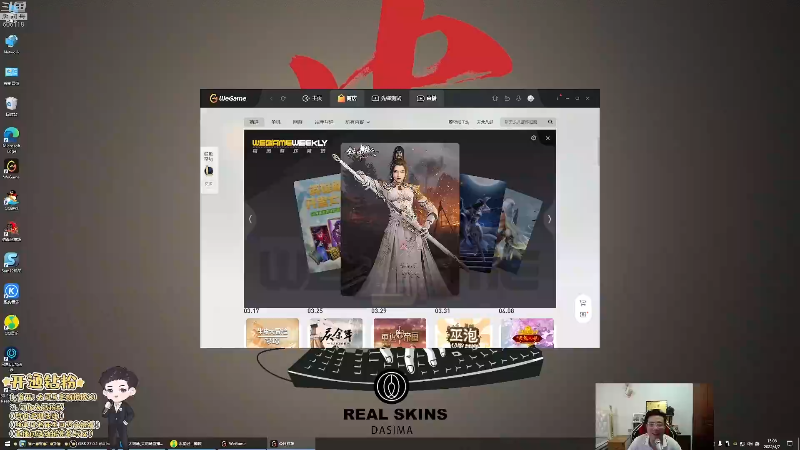Select the highlighted first store sub-tab
The height and width of the screenshot is (450, 800).
pyautogui.click(x=254, y=122)
